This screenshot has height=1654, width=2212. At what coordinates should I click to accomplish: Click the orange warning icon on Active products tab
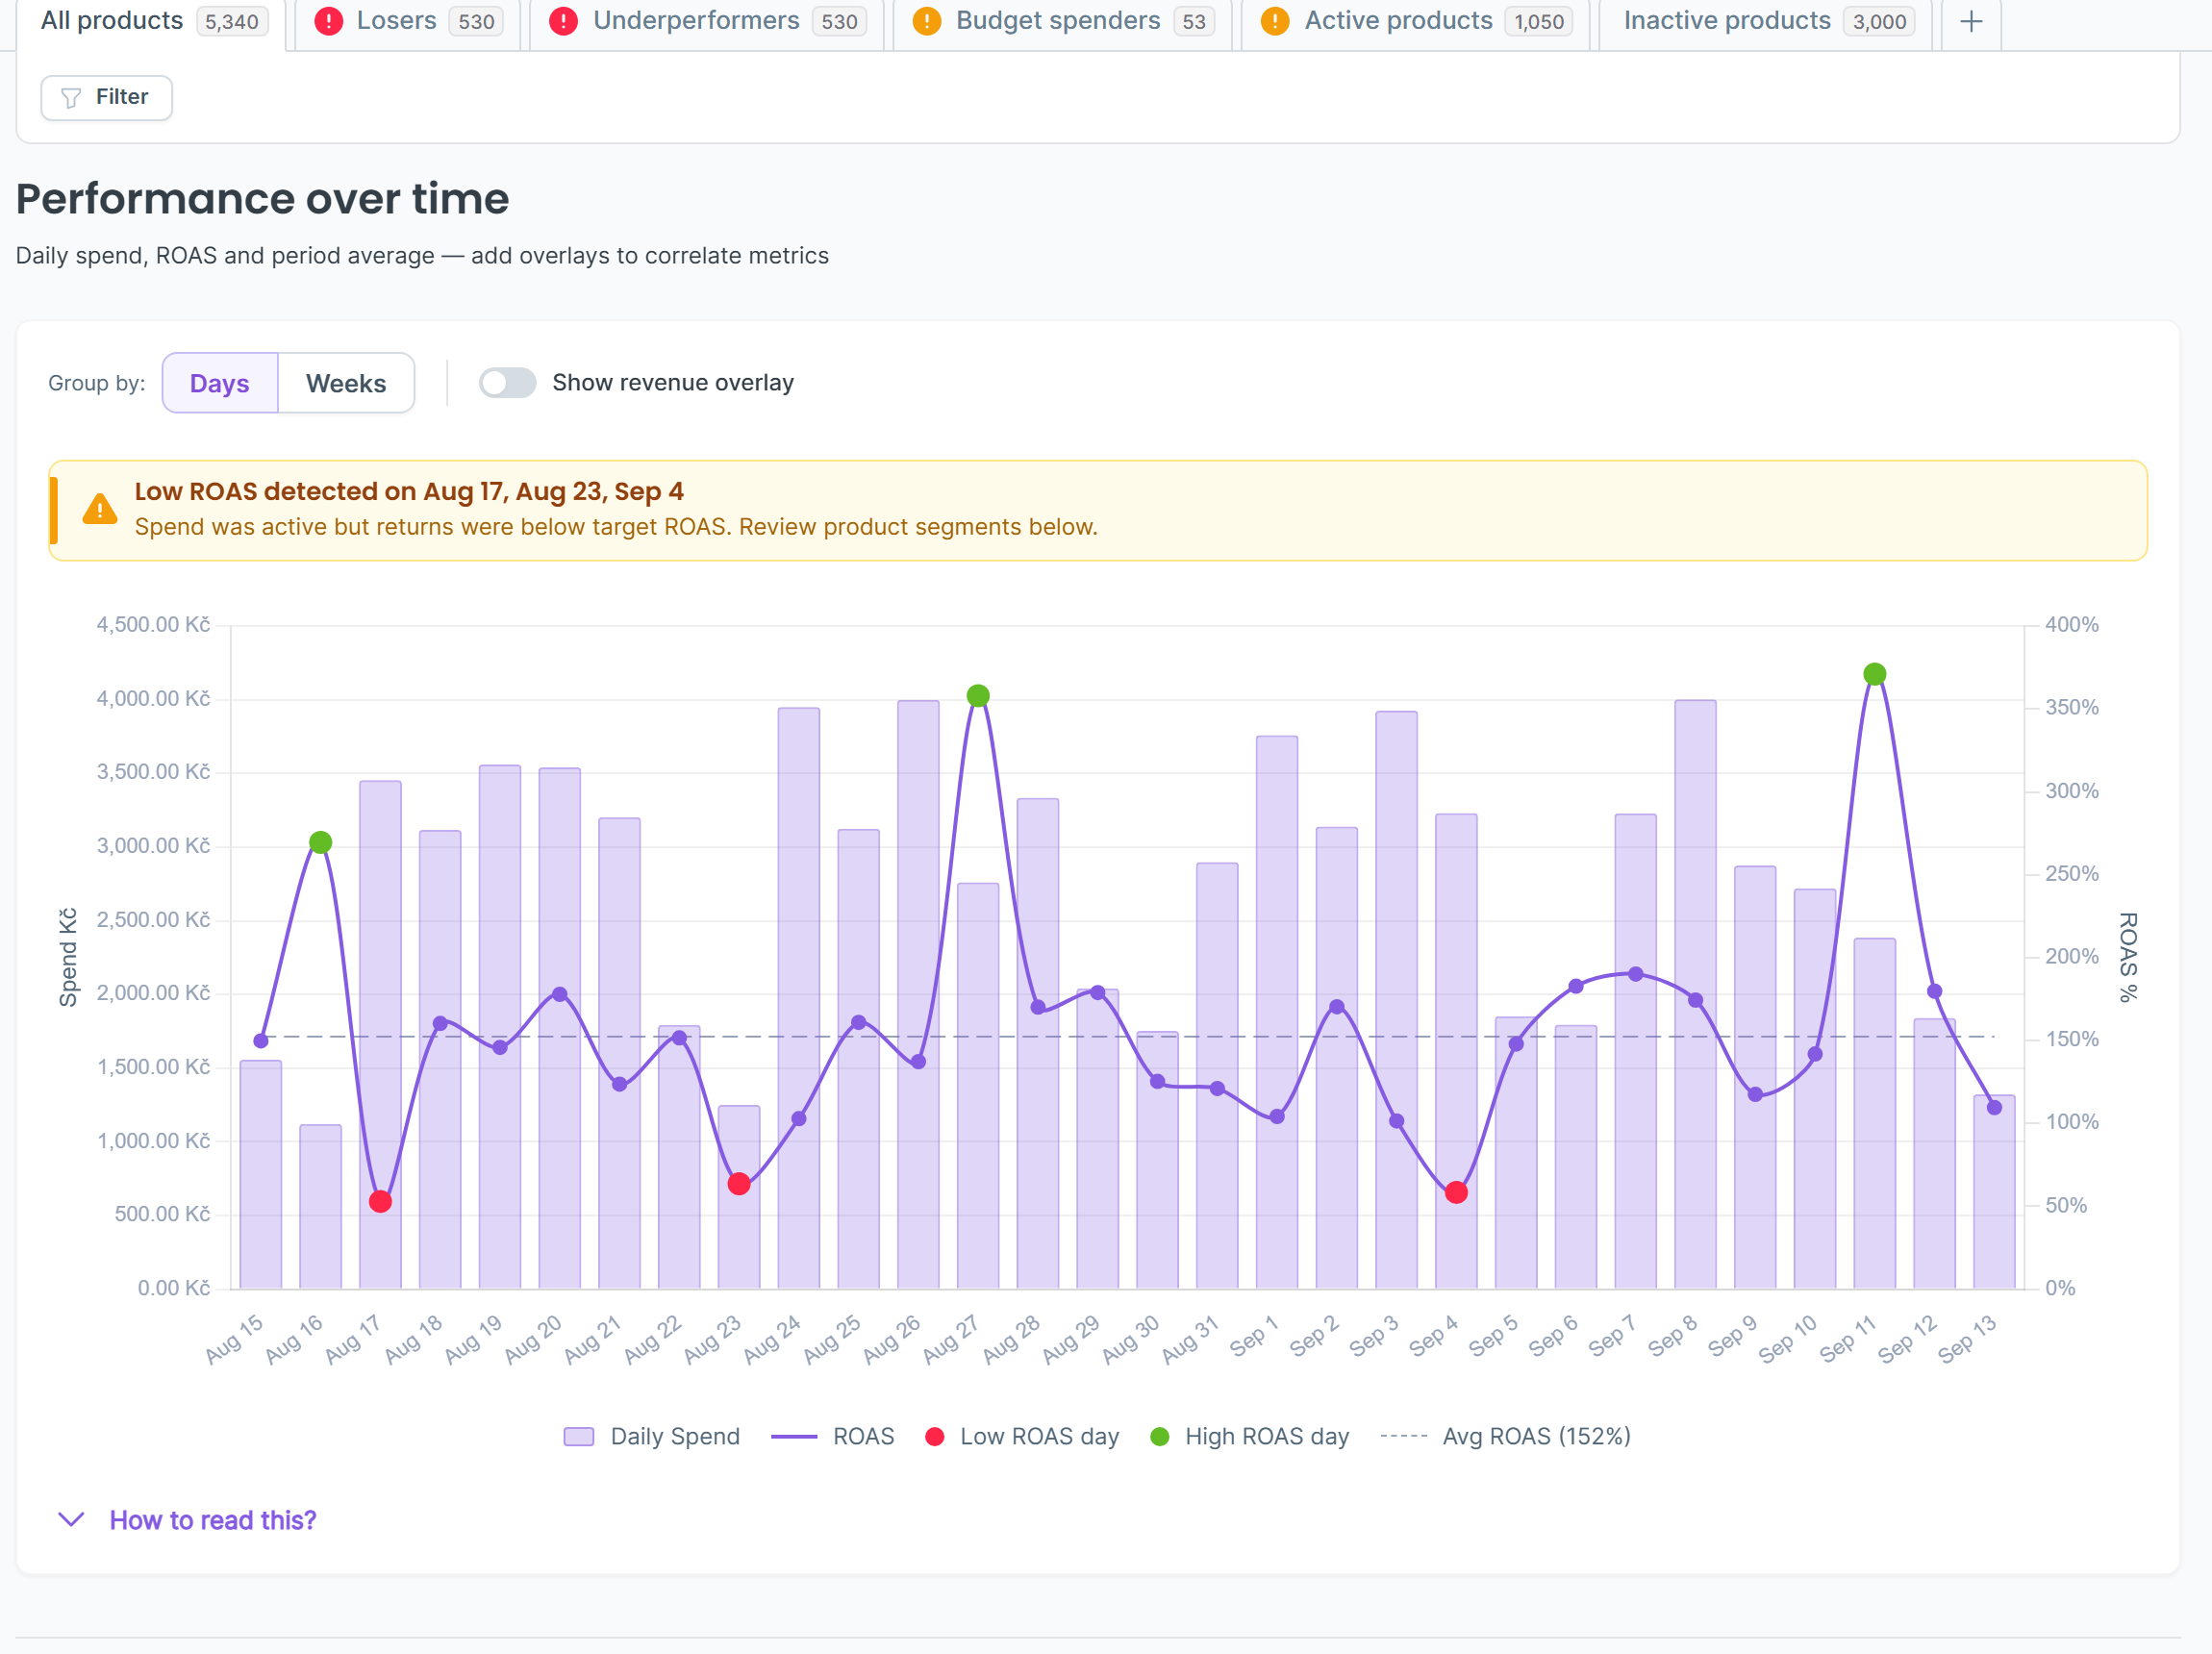pyautogui.click(x=1275, y=21)
